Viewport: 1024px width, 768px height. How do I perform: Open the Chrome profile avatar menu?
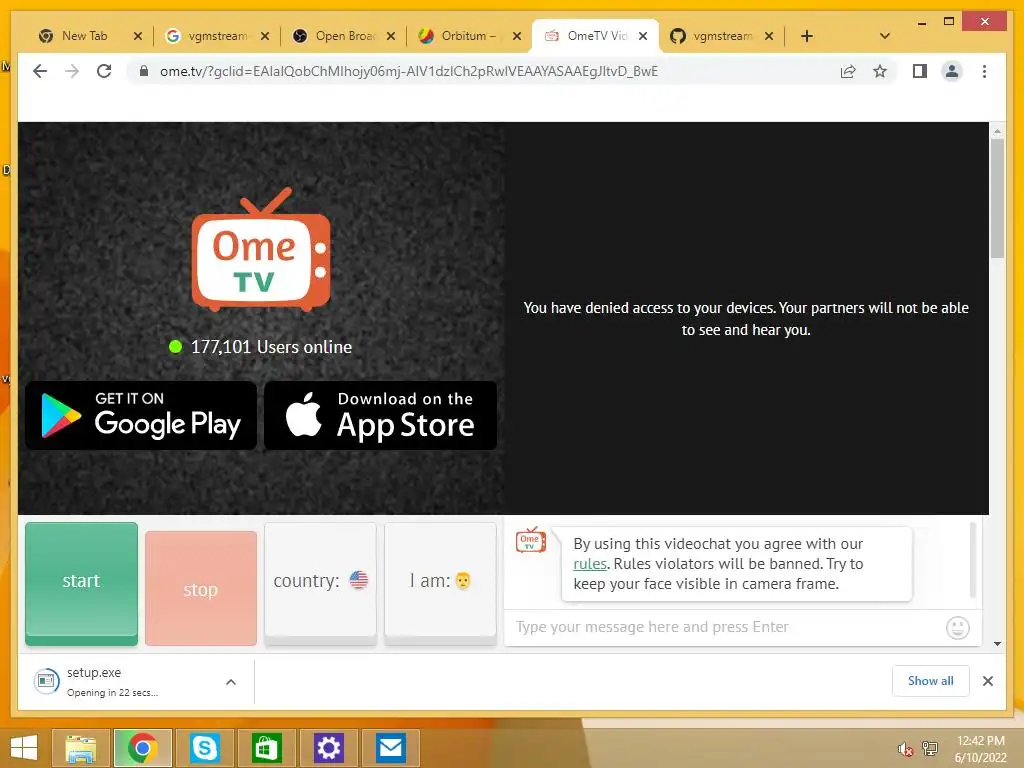(952, 71)
